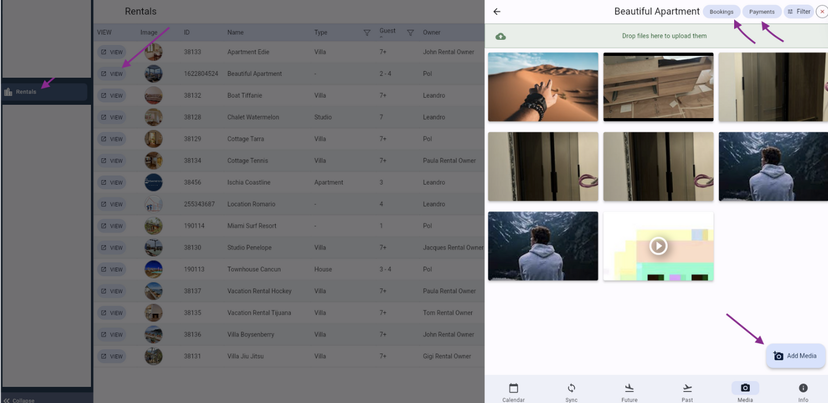Open the Bookings chip for Beautiful Apartment

pyautogui.click(x=721, y=12)
